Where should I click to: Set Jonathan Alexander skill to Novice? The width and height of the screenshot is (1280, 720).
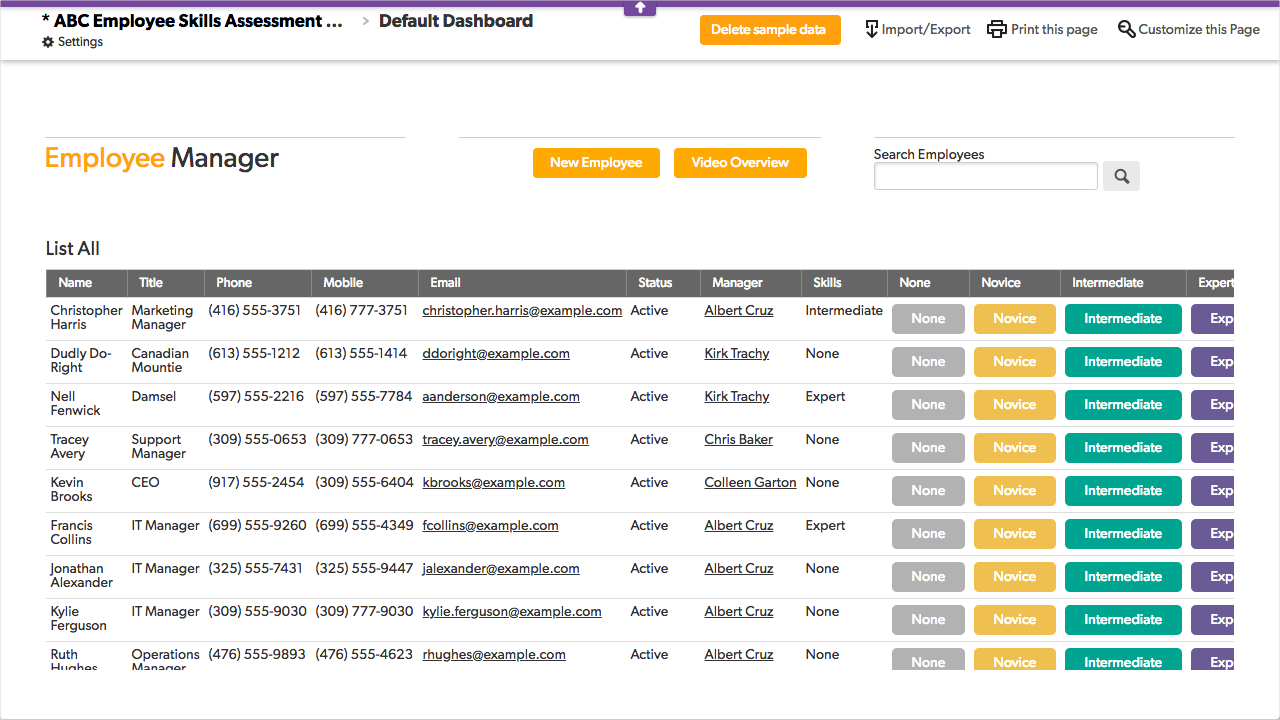(1014, 577)
